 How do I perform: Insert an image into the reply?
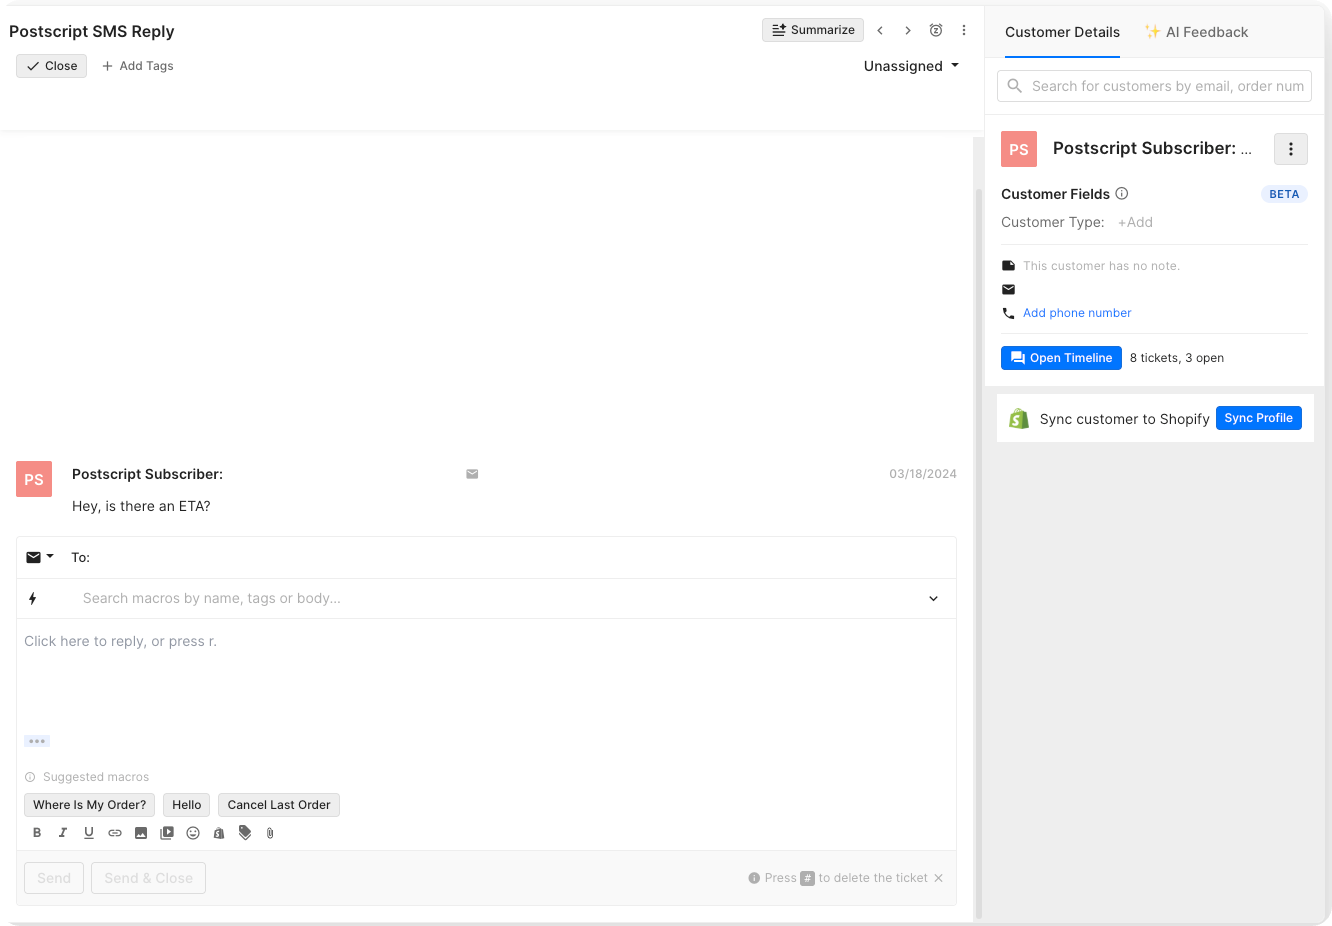click(141, 833)
